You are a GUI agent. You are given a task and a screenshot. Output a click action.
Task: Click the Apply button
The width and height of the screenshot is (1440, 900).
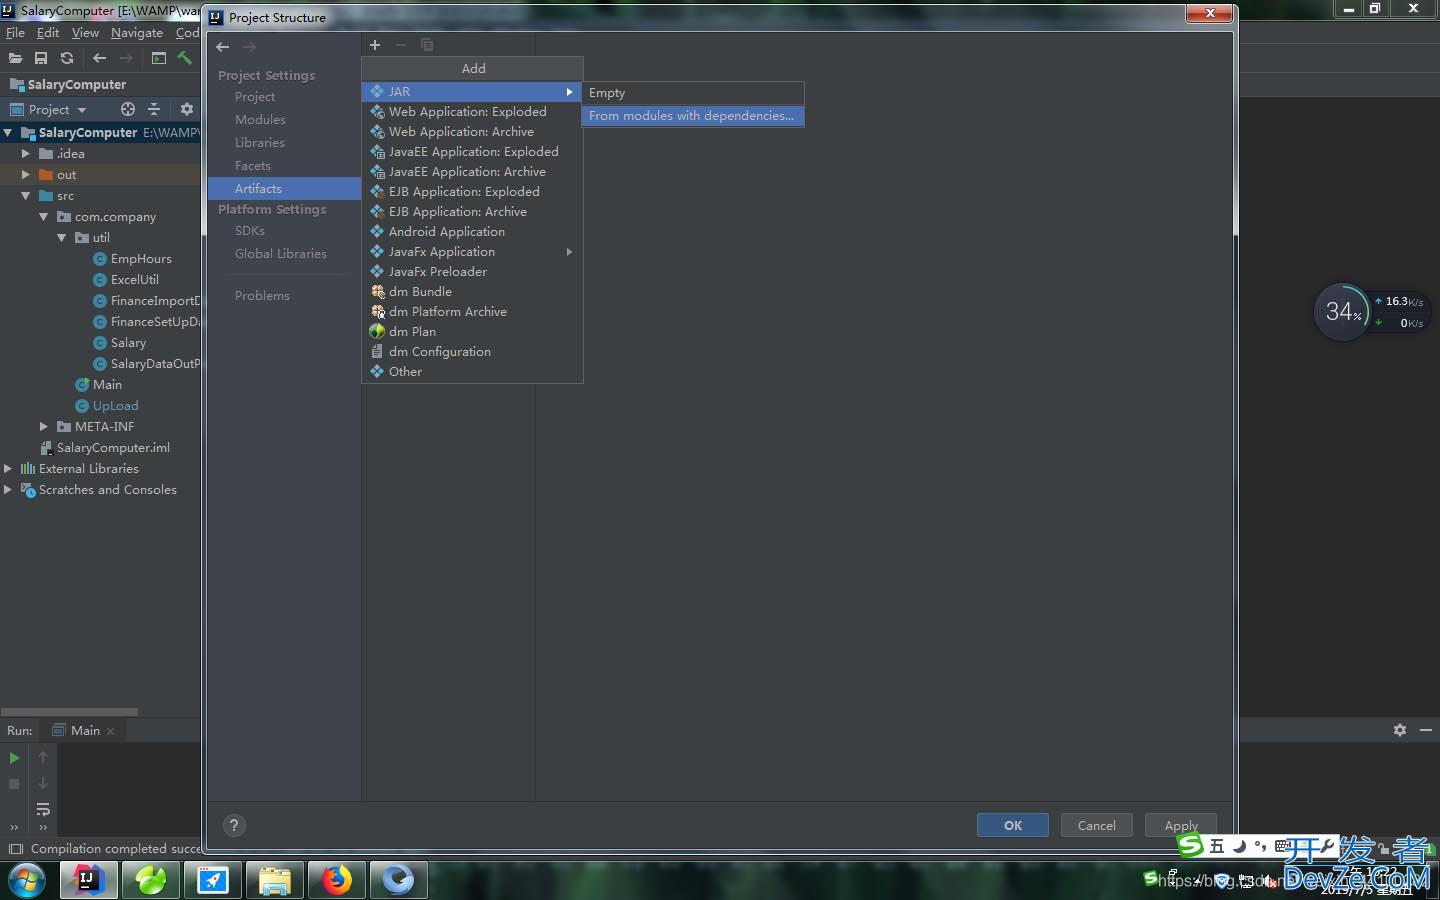1181,825
